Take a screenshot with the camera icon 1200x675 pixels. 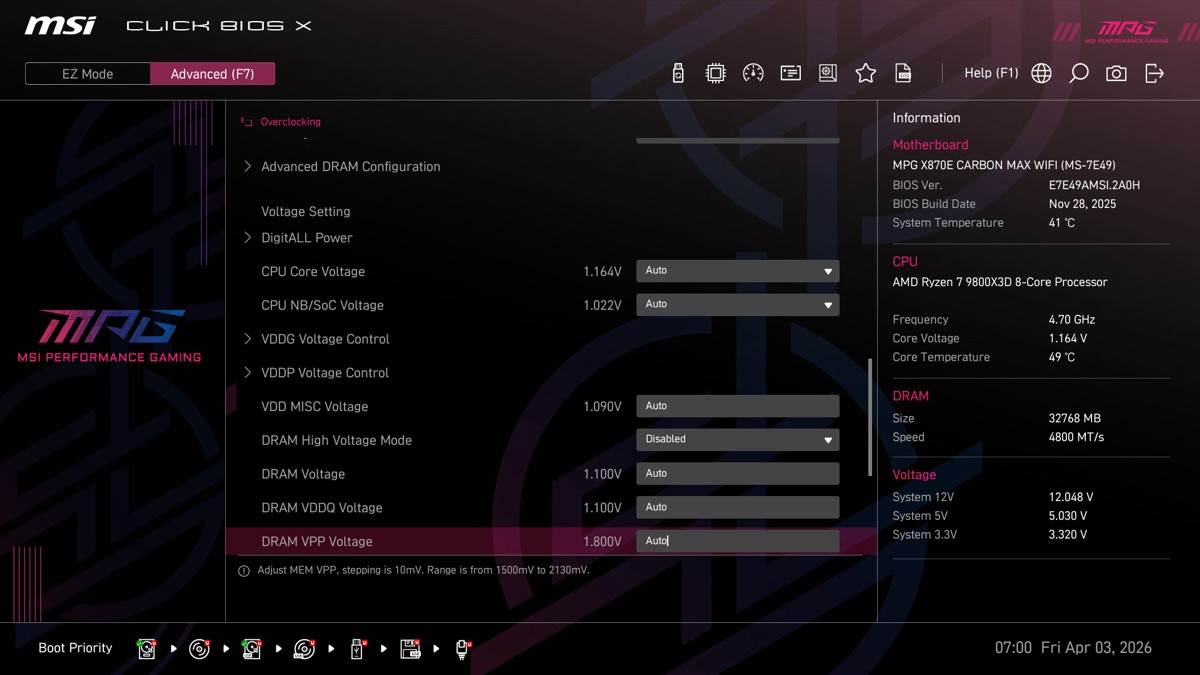click(x=1116, y=73)
